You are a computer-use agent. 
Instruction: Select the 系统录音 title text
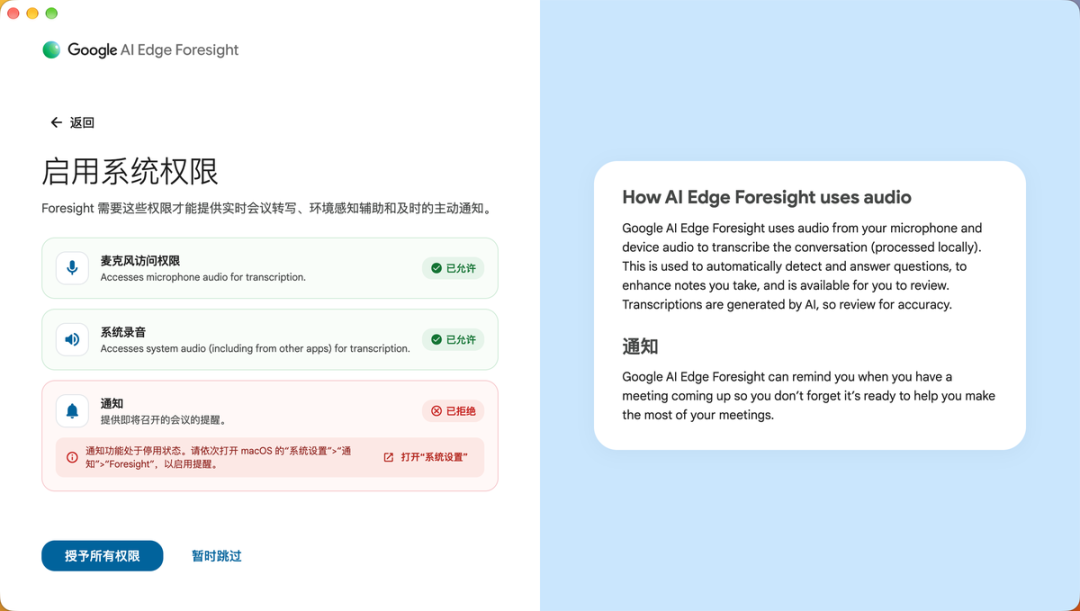click(123, 332)
